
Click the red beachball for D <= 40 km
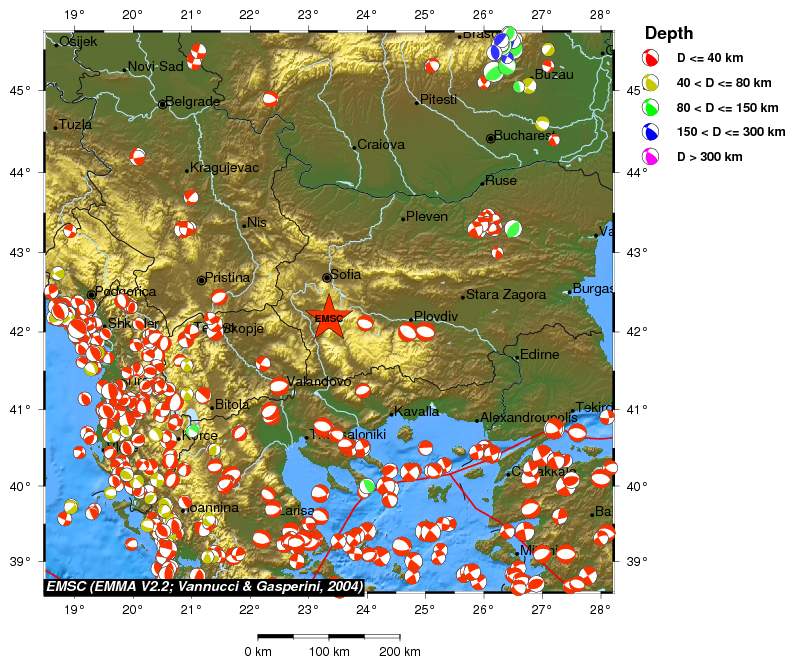[651, 58]
